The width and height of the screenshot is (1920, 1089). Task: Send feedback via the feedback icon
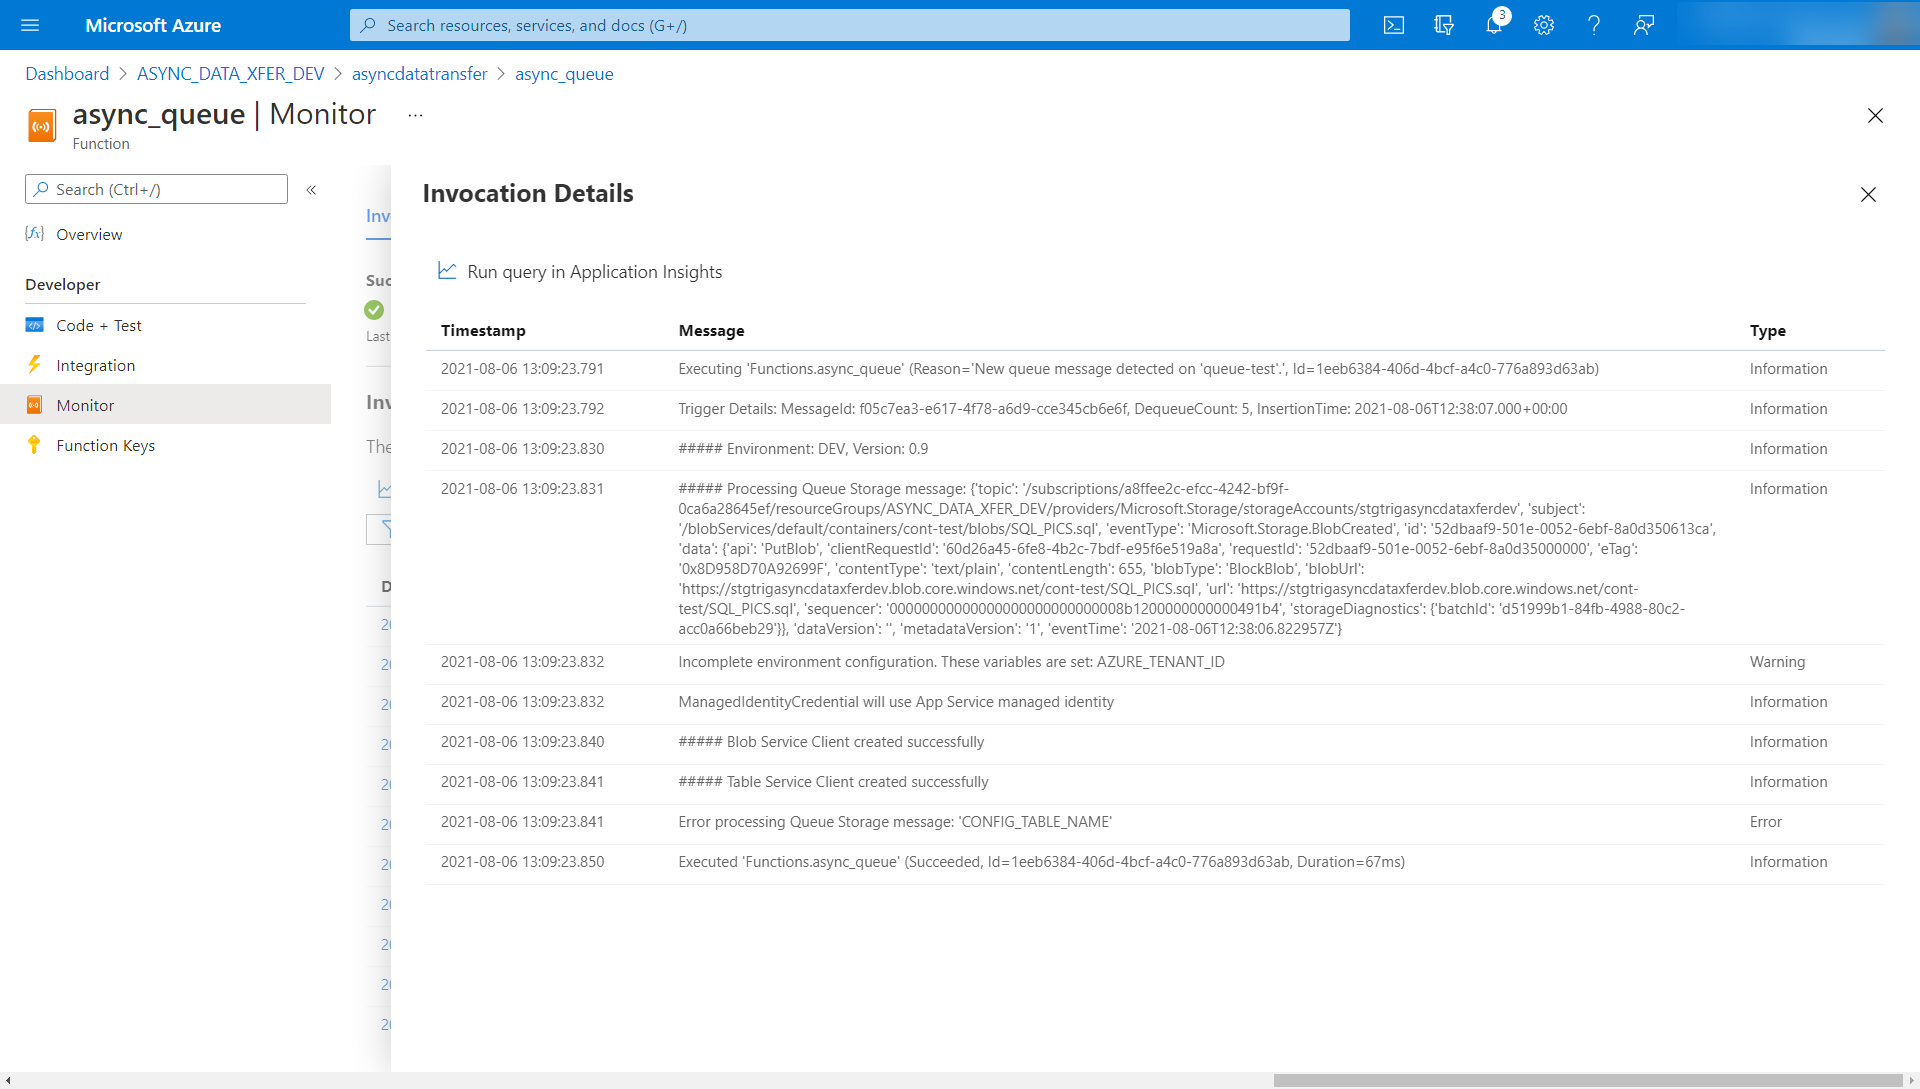(x=1643, y=25)
